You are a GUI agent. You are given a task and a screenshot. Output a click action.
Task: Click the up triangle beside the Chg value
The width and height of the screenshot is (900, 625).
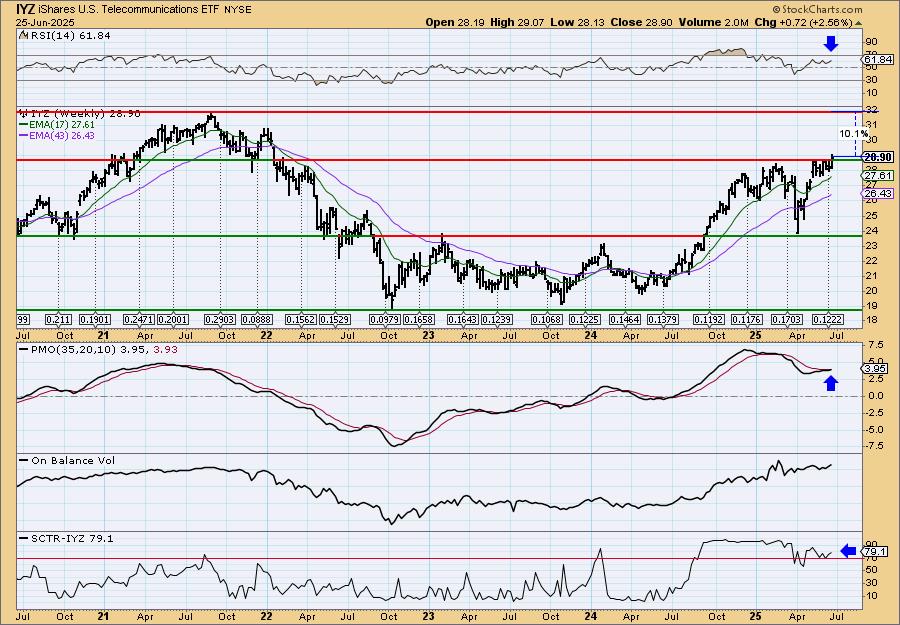859,22
